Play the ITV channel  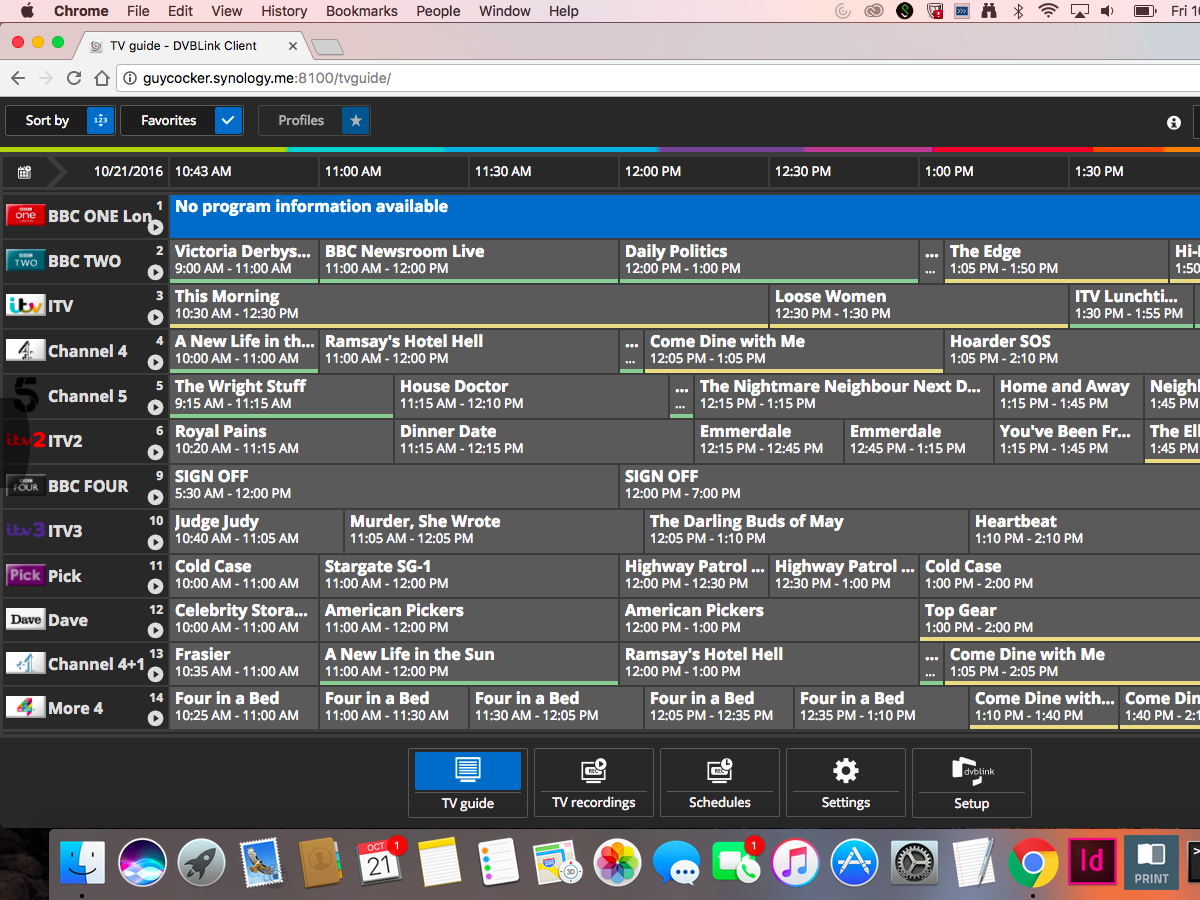155,317
